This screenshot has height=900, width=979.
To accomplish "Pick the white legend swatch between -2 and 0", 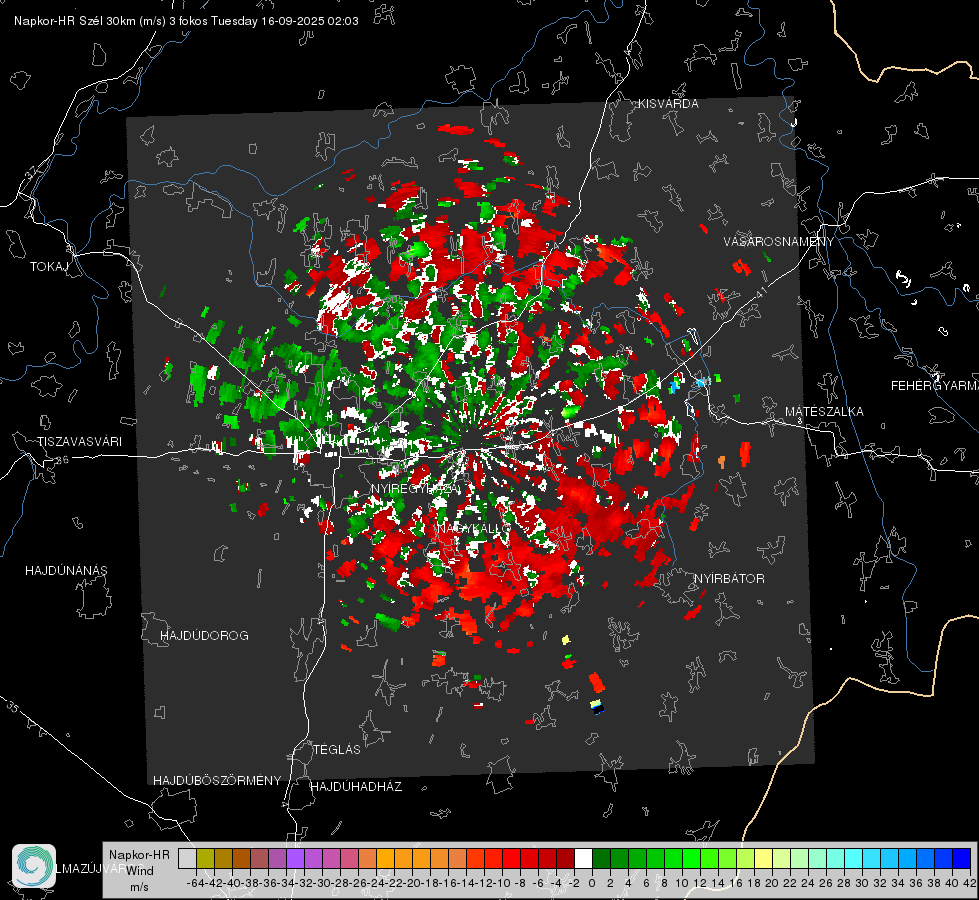I will click(583, 858).
